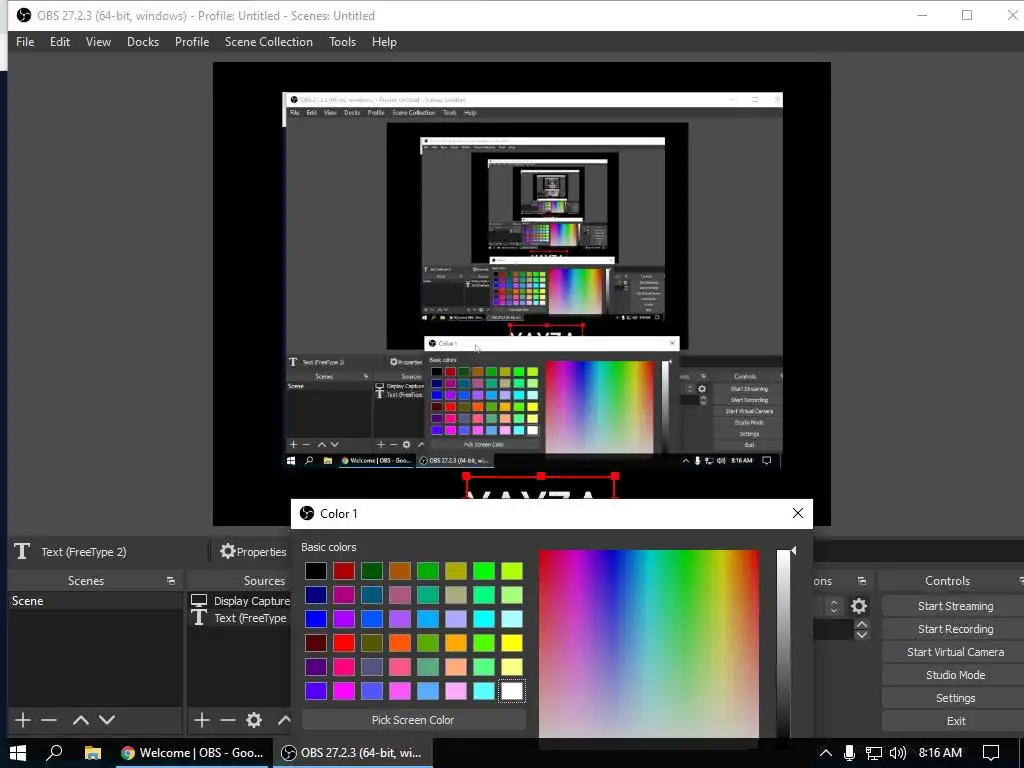Open Settings from the Controls panel
Image resolution: width=1024 pixels, height=768 pixels.
[955, 698]
